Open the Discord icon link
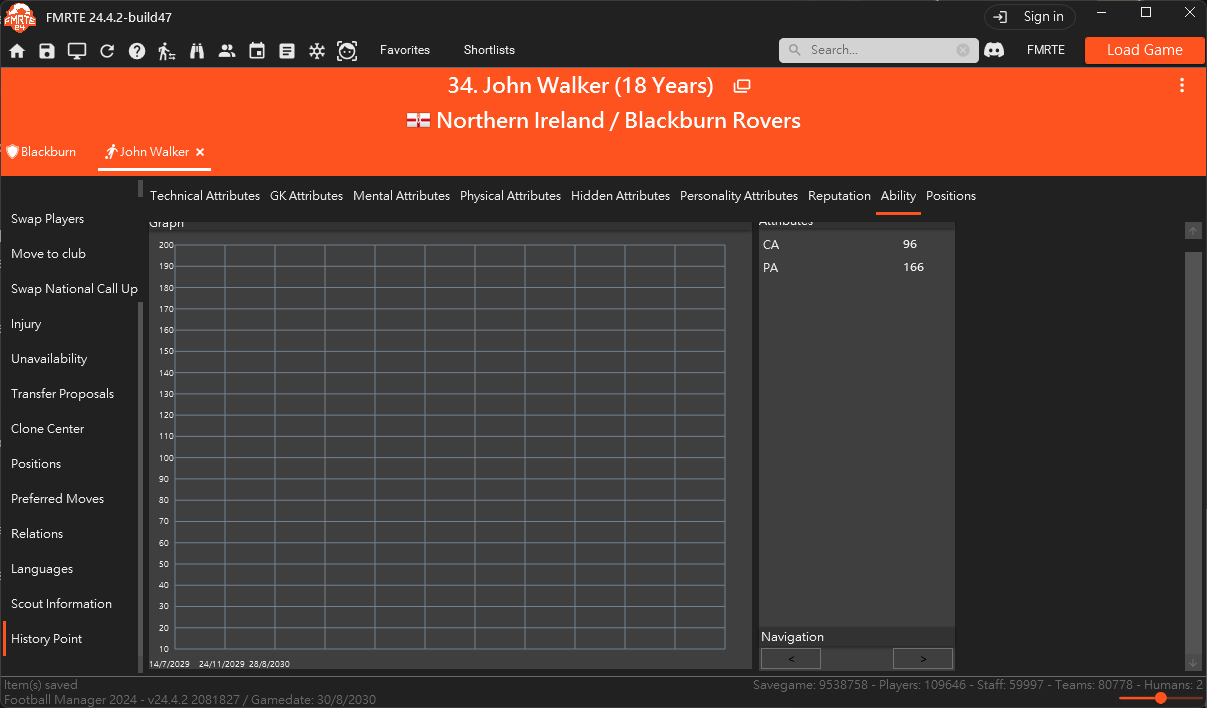Screen dimensions: 1207x708 pyautogui.click(x=994, y=50)
